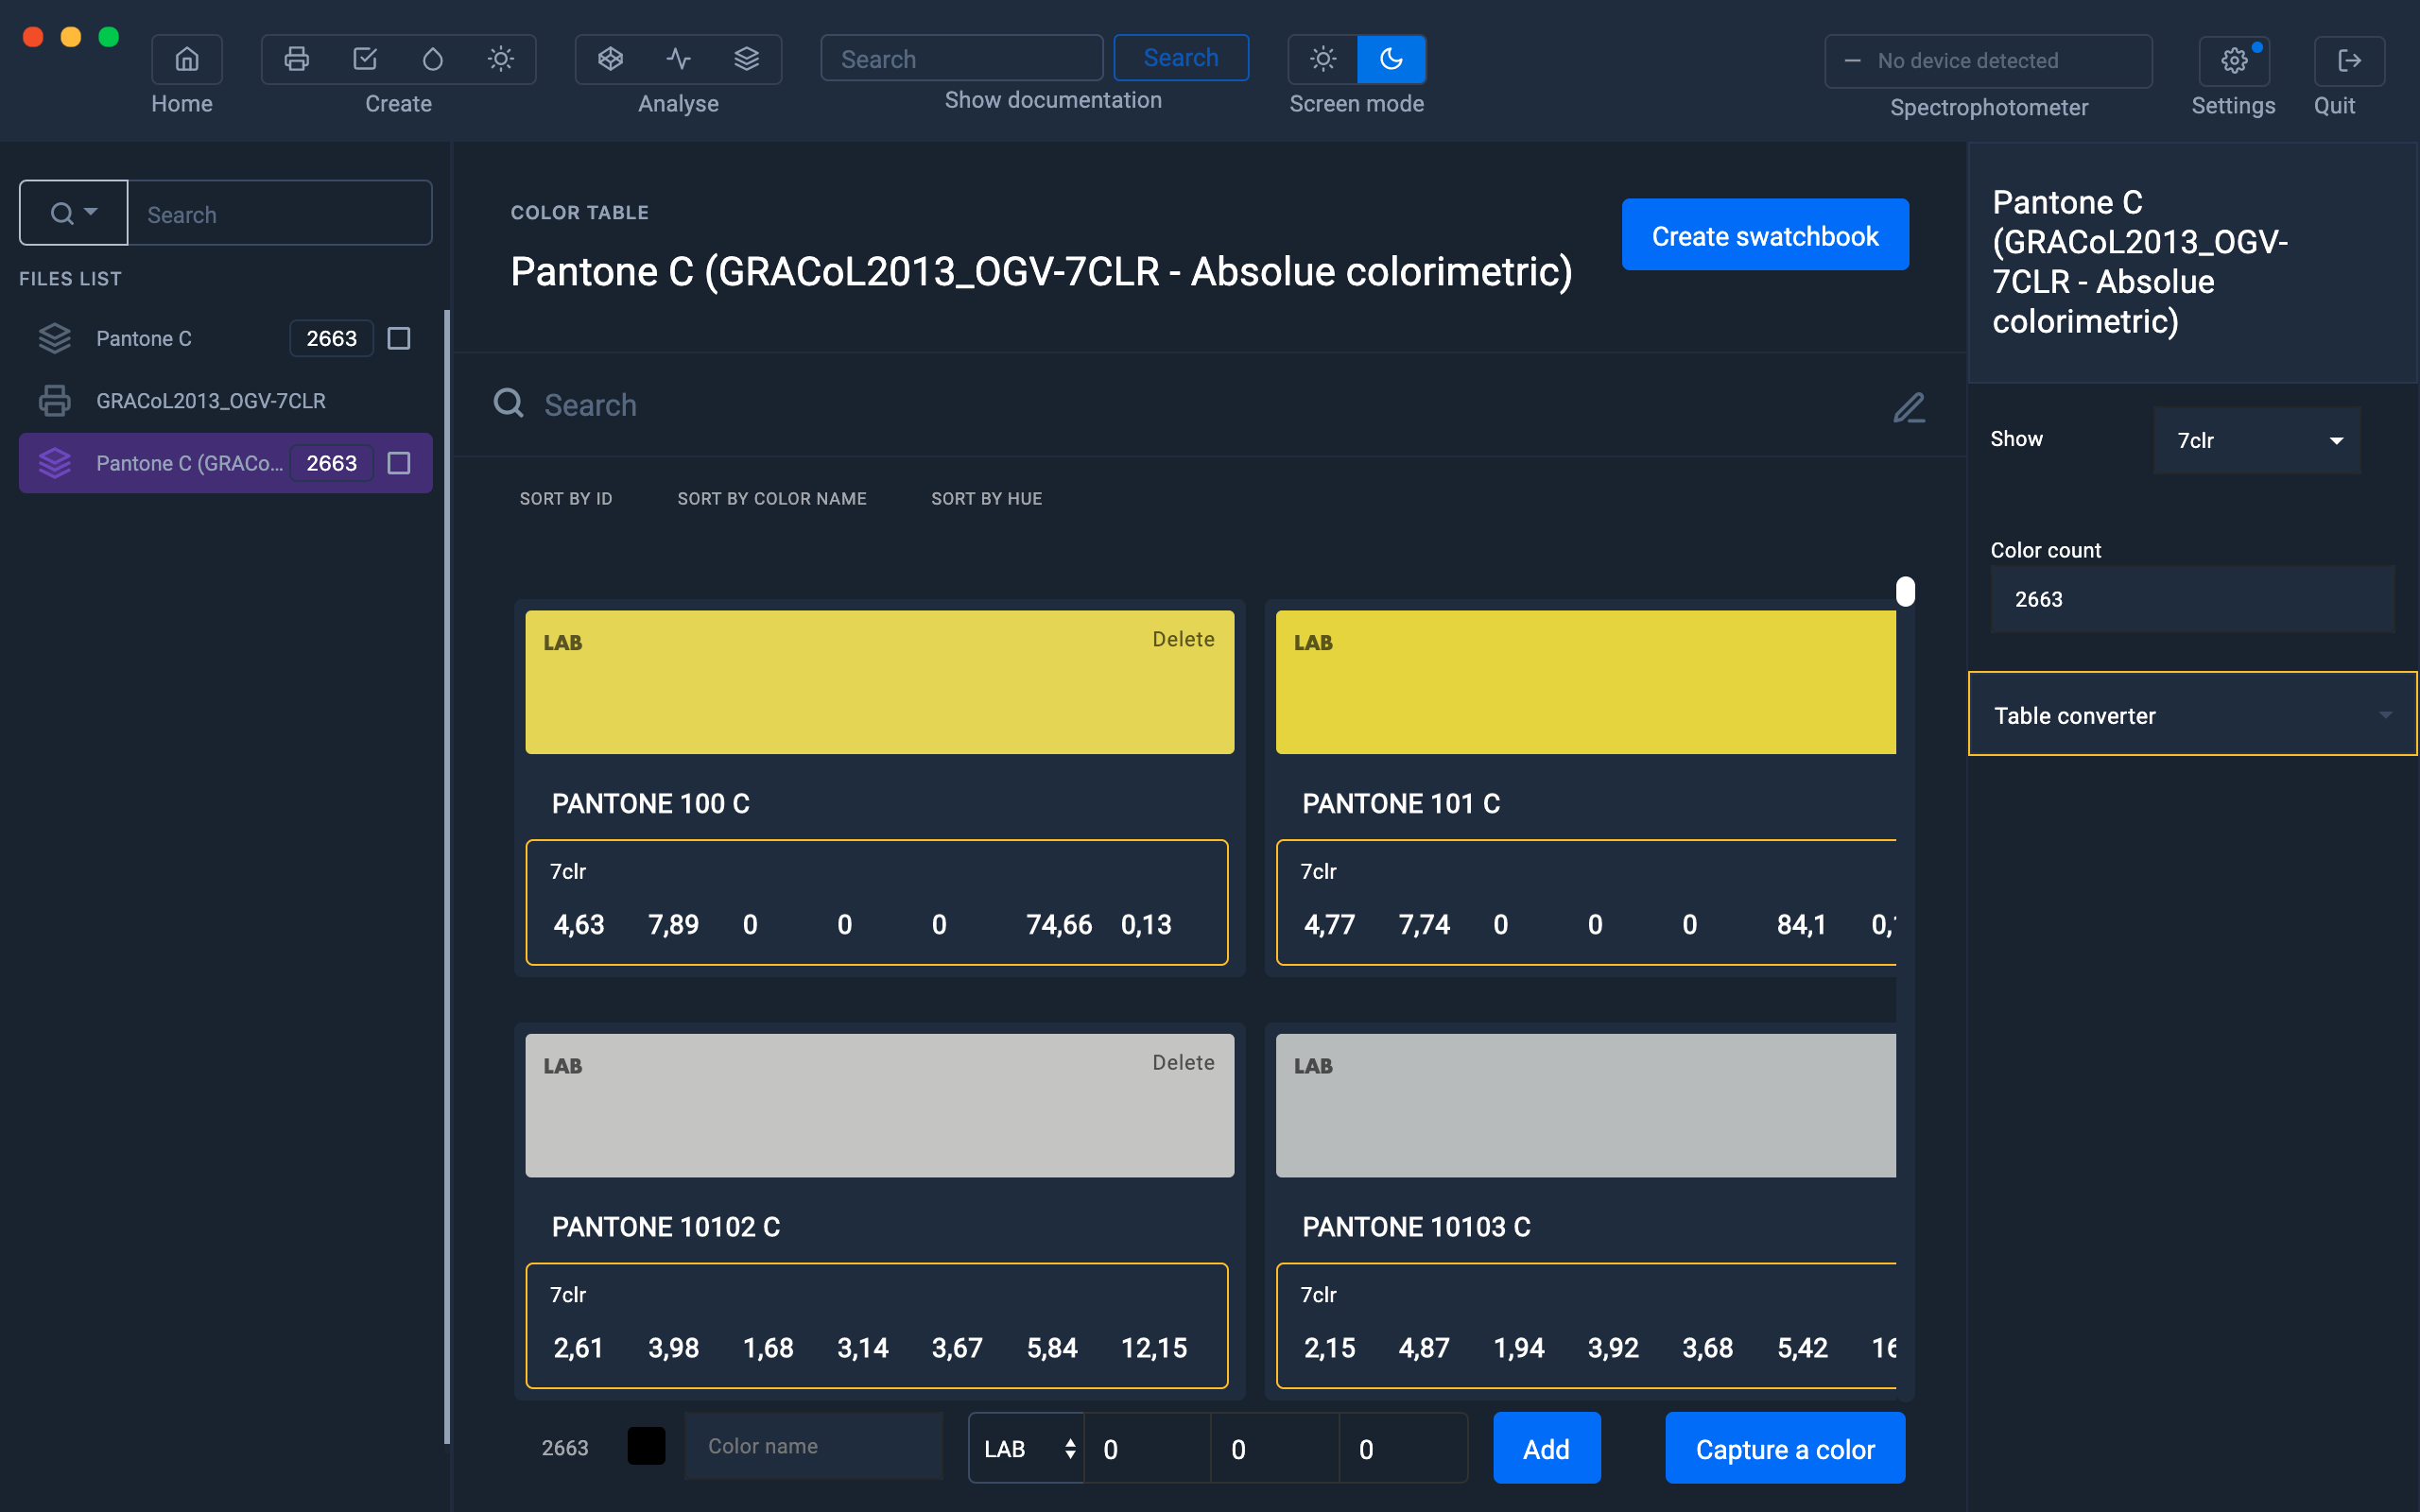Click the Search documentation button
This screenshot has height=1512, width=2420.
[x=1181, y=58]
